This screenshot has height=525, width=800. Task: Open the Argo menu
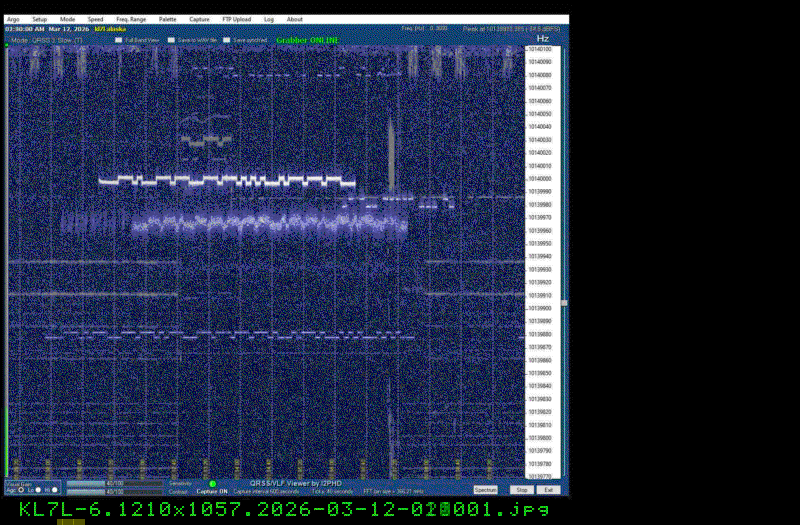pos(13,19)
